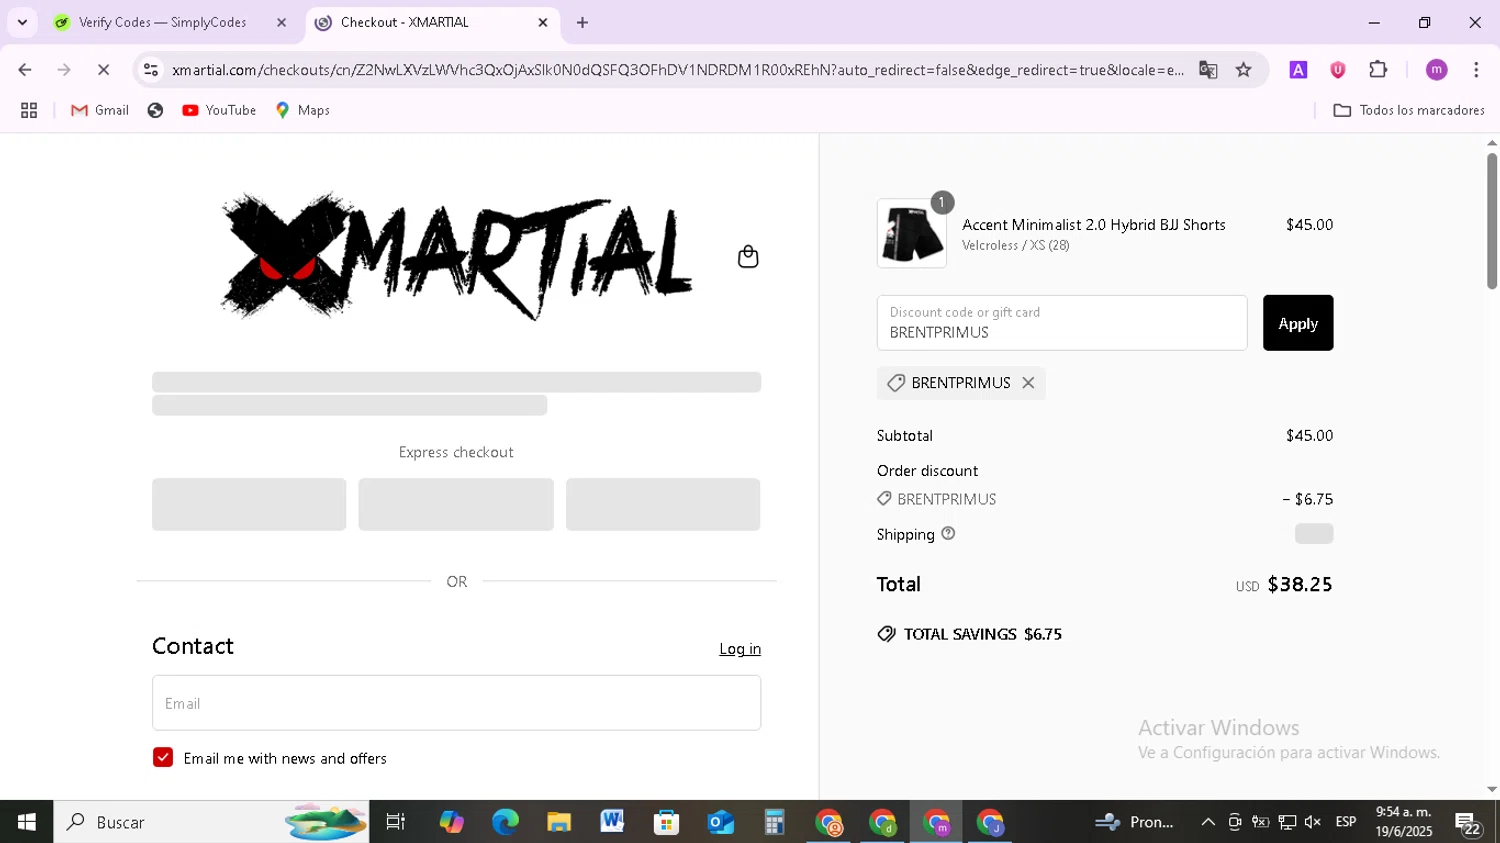Viewport: 1500px width, 843px height.
Task: Open the ESP language indicator
Action: tap(1346, 822)
